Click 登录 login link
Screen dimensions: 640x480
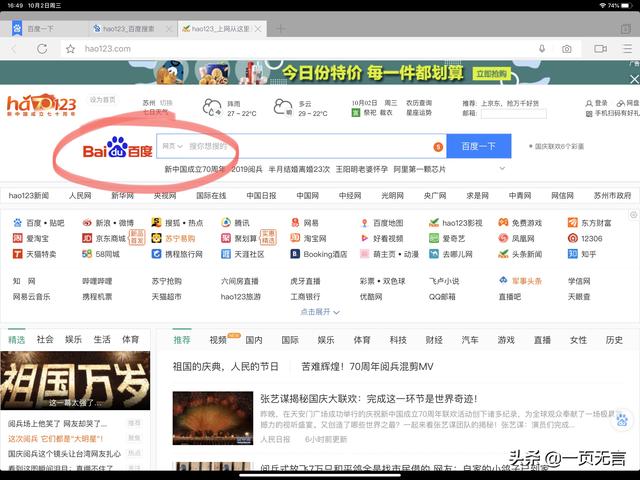click(597, 103)
